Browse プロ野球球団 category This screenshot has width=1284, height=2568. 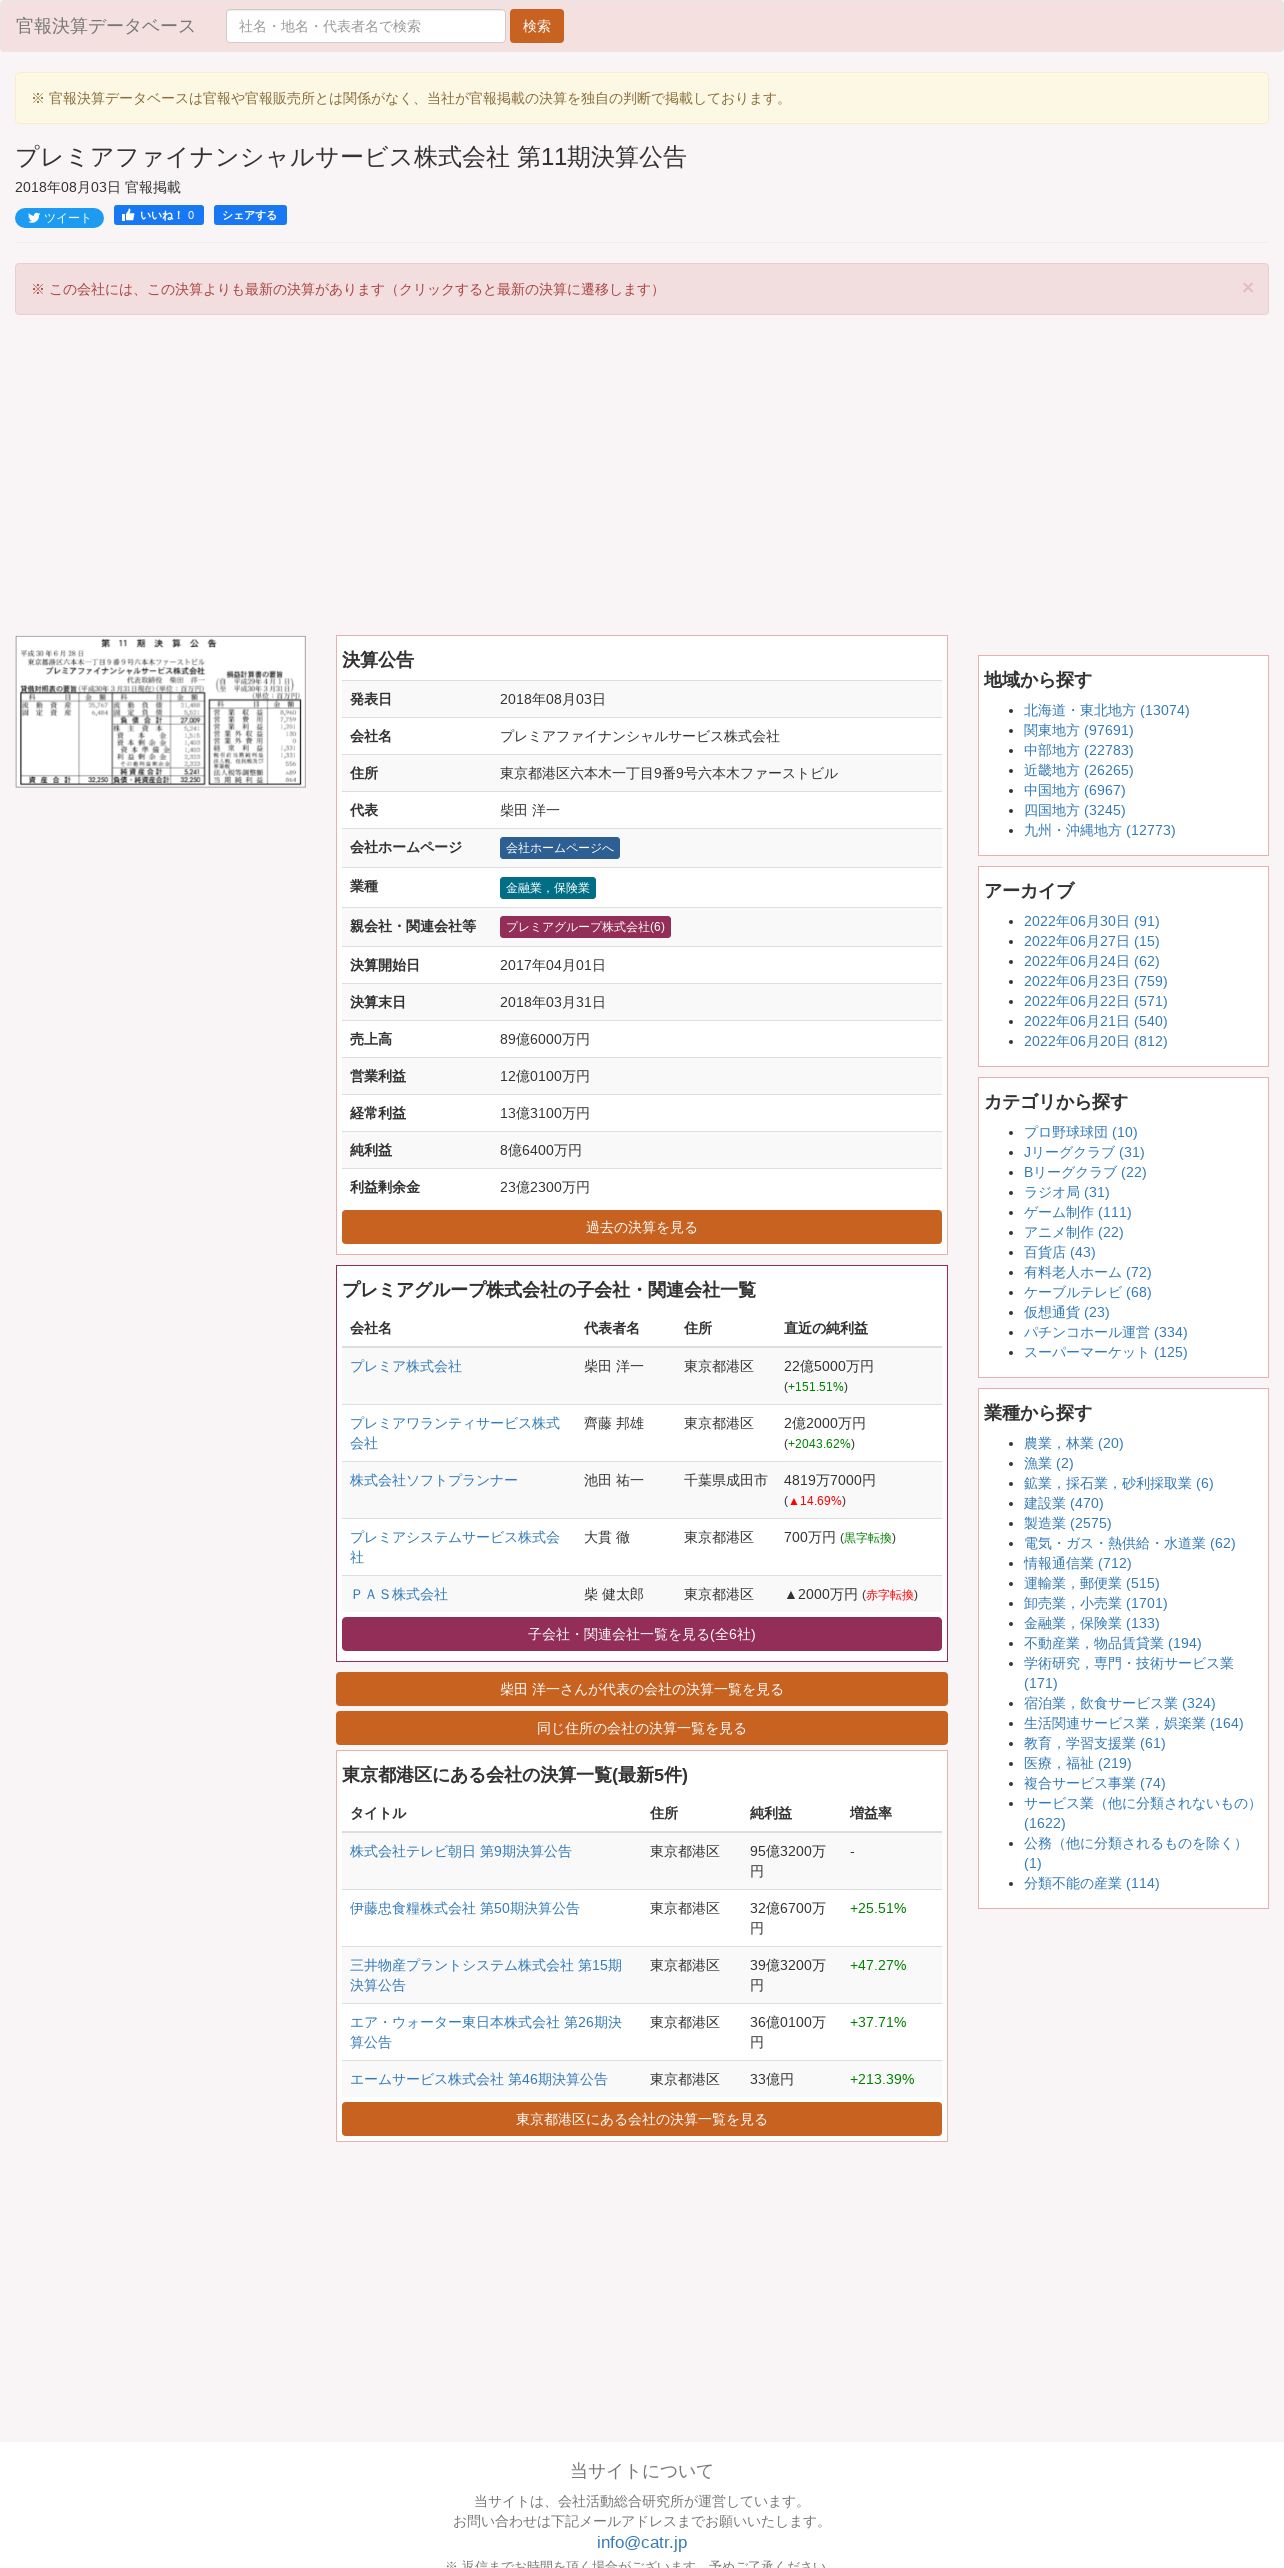[1081, 1132]
